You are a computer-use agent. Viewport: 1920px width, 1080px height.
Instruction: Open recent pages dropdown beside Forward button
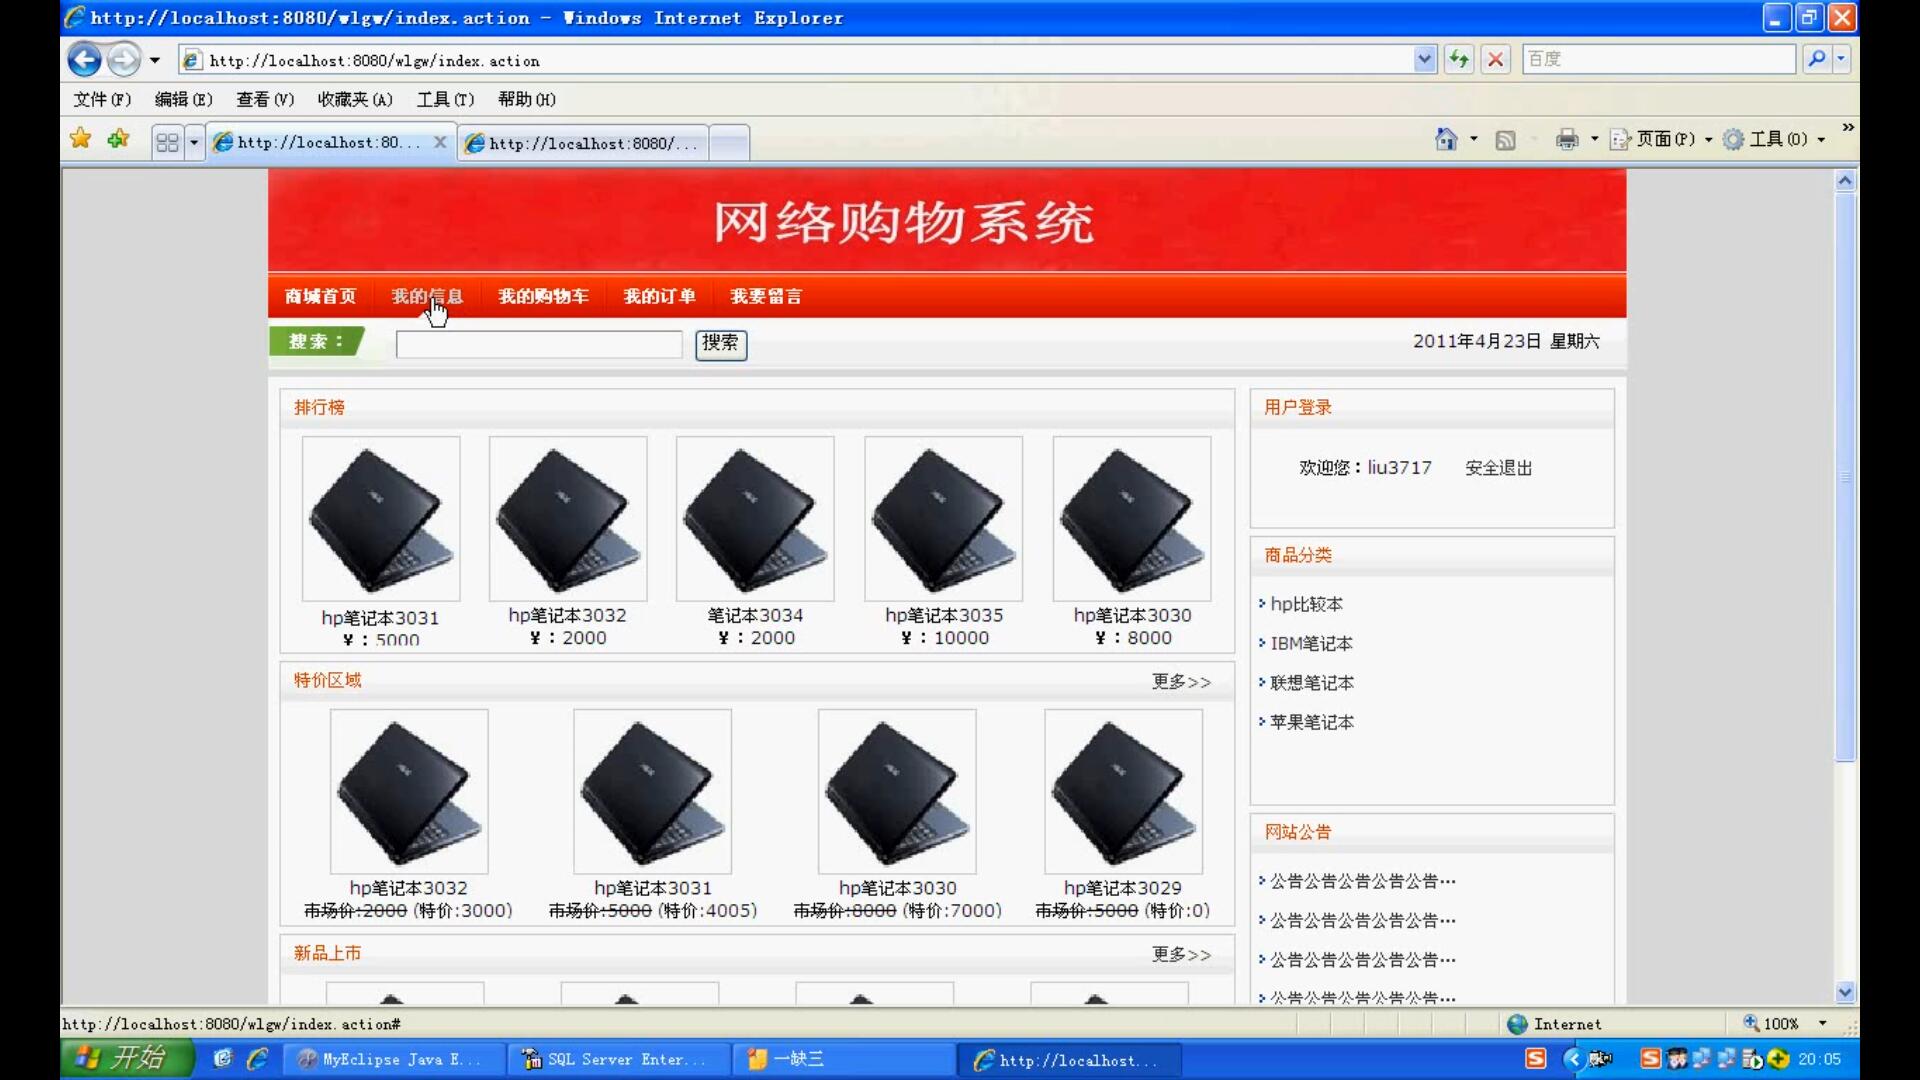tap(155, 60)
